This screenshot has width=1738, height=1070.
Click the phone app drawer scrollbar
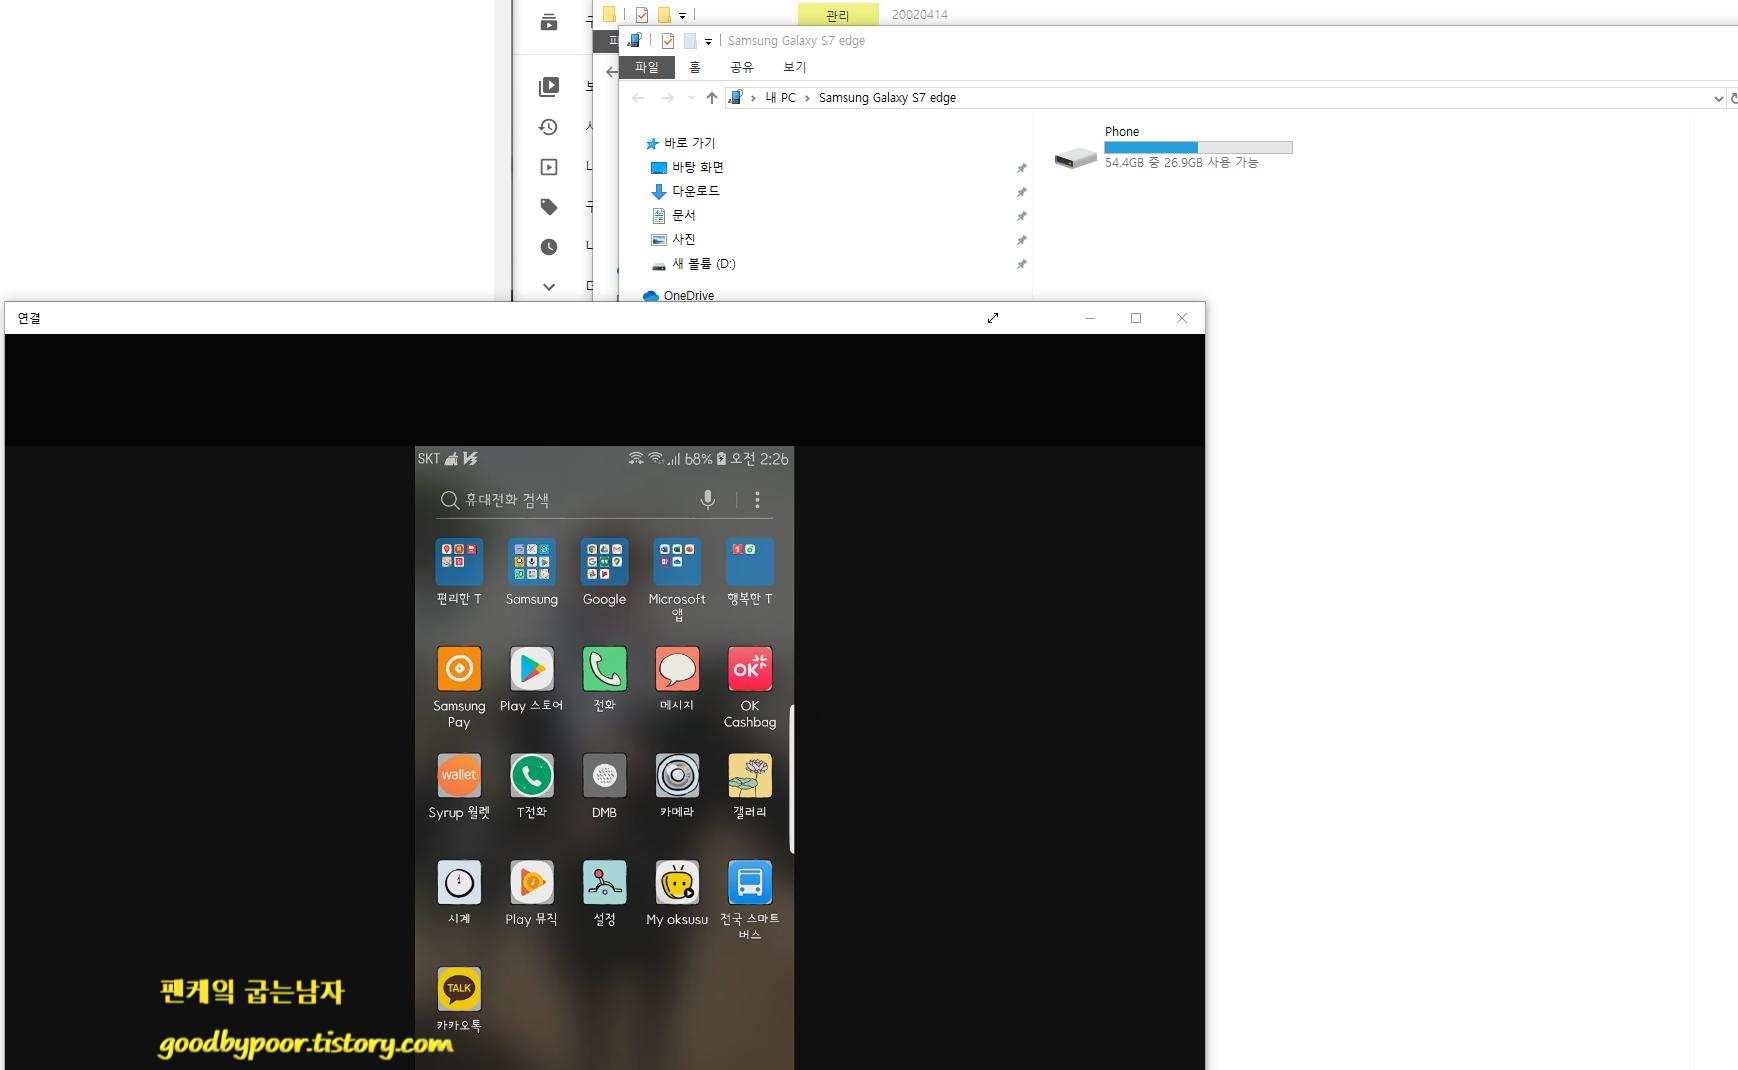pyautogui.click(x=792, y=778)
